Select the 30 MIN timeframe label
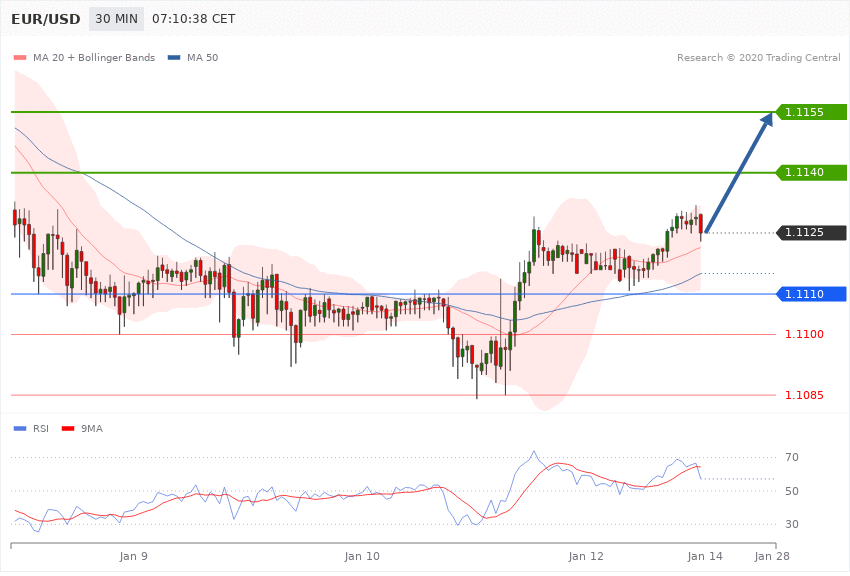Viewport: 850px width, 576px height. 117,19
